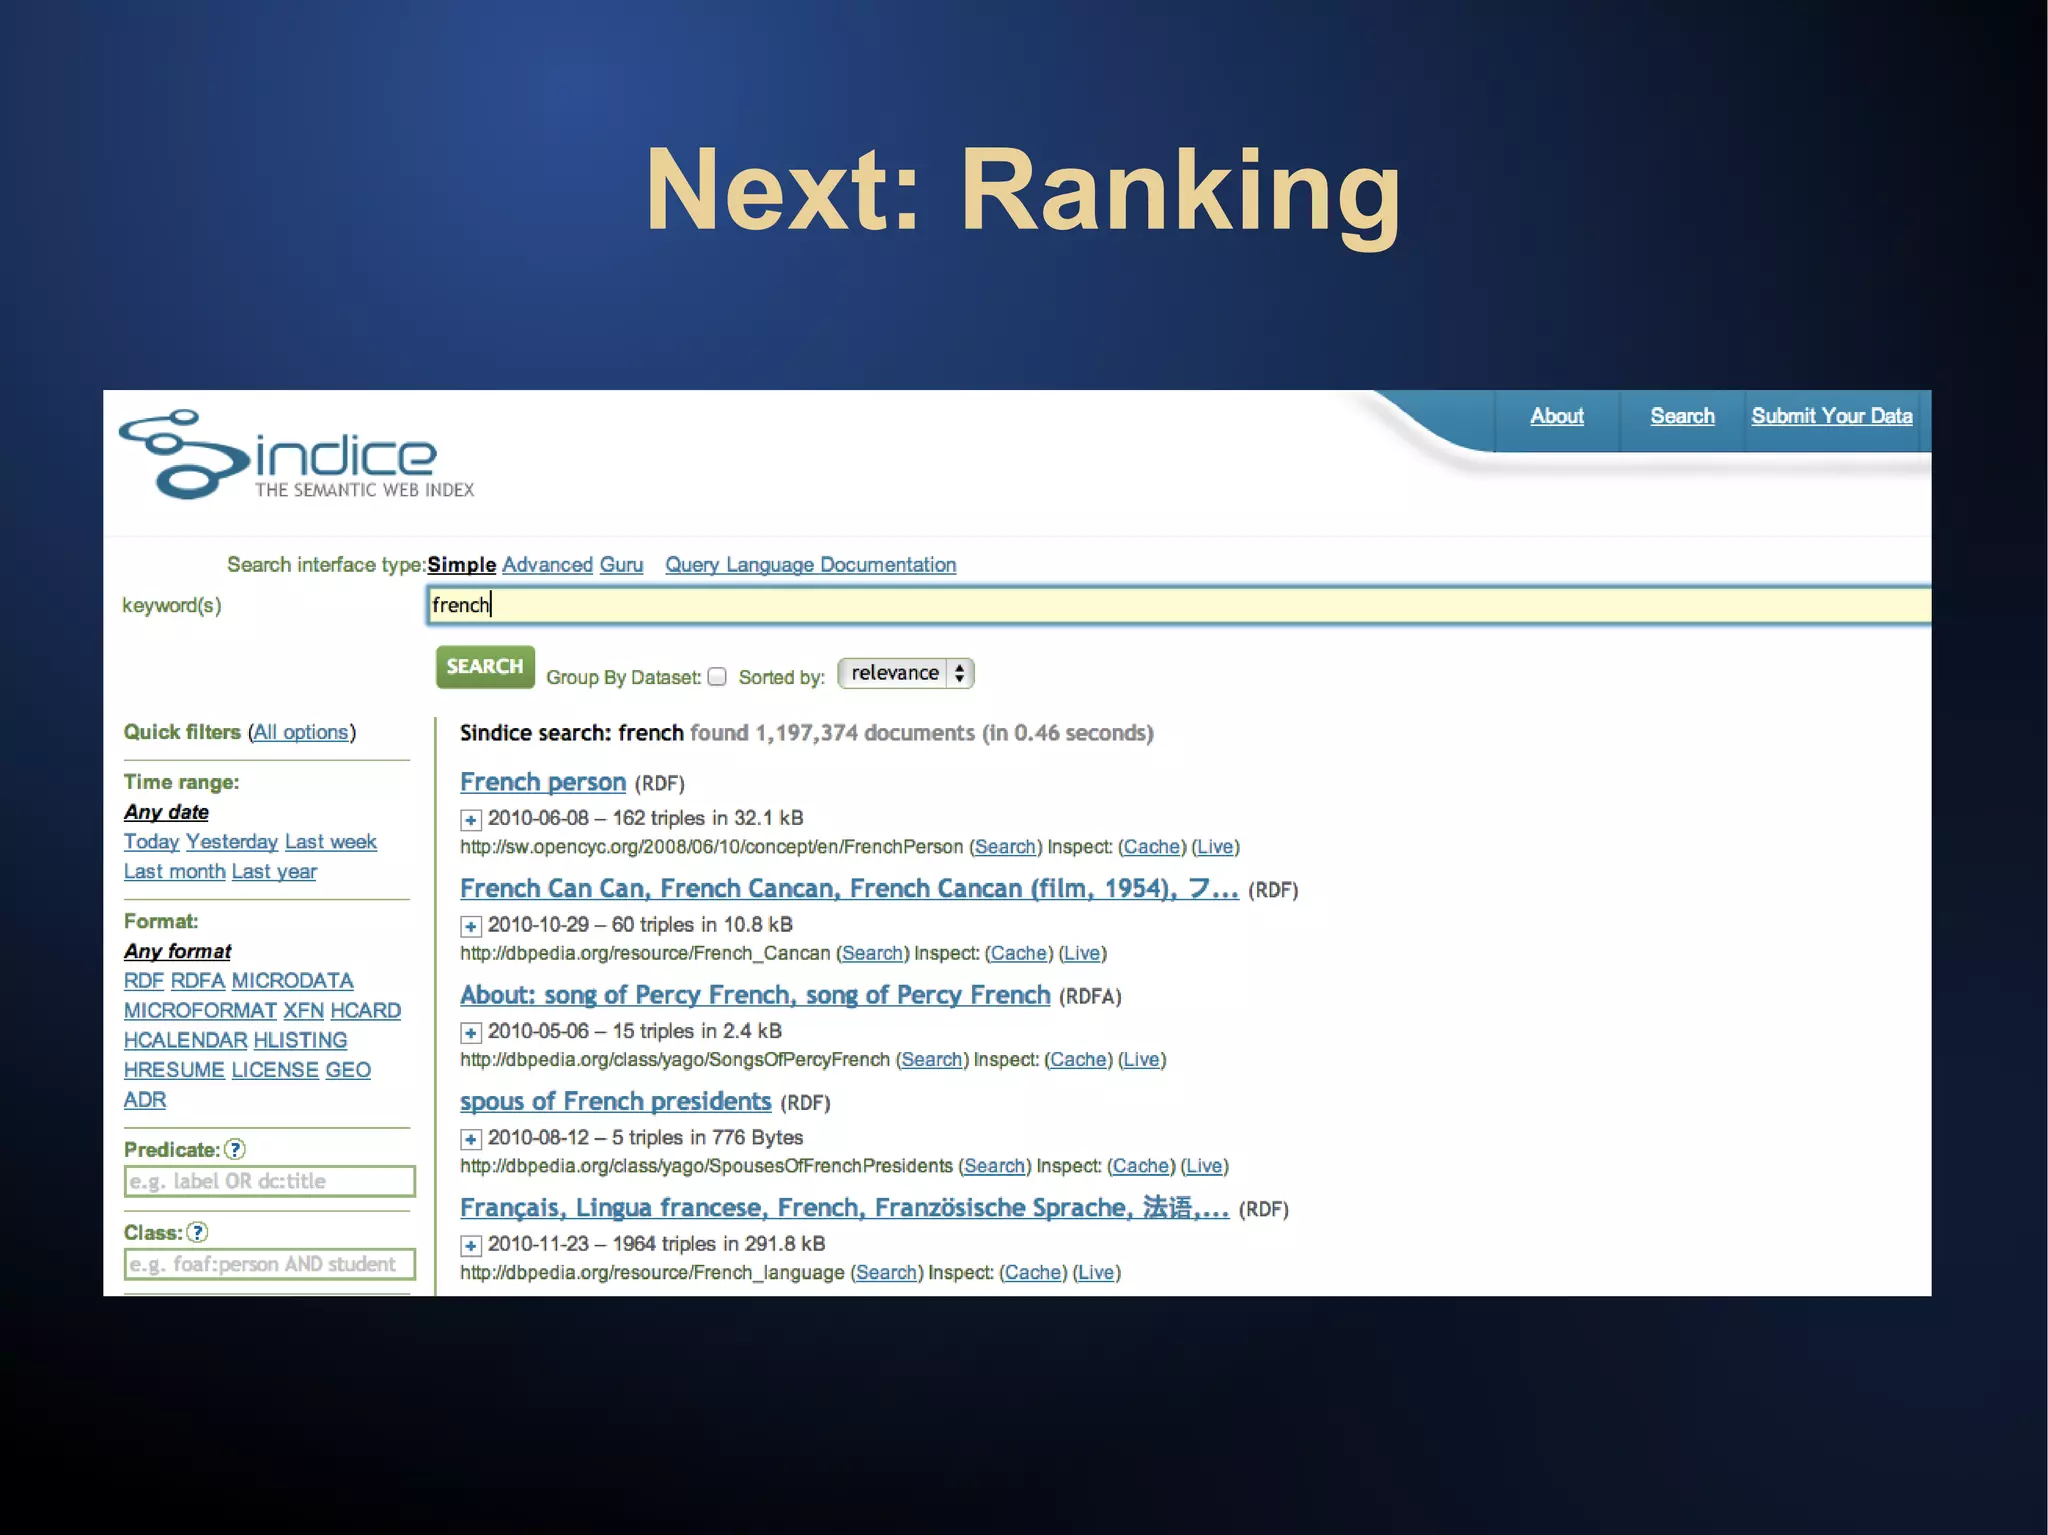The height and width of the screenshot is (1535, 2048).
Task: Expand the French Cancan result details
Action: tap(470, 926)
